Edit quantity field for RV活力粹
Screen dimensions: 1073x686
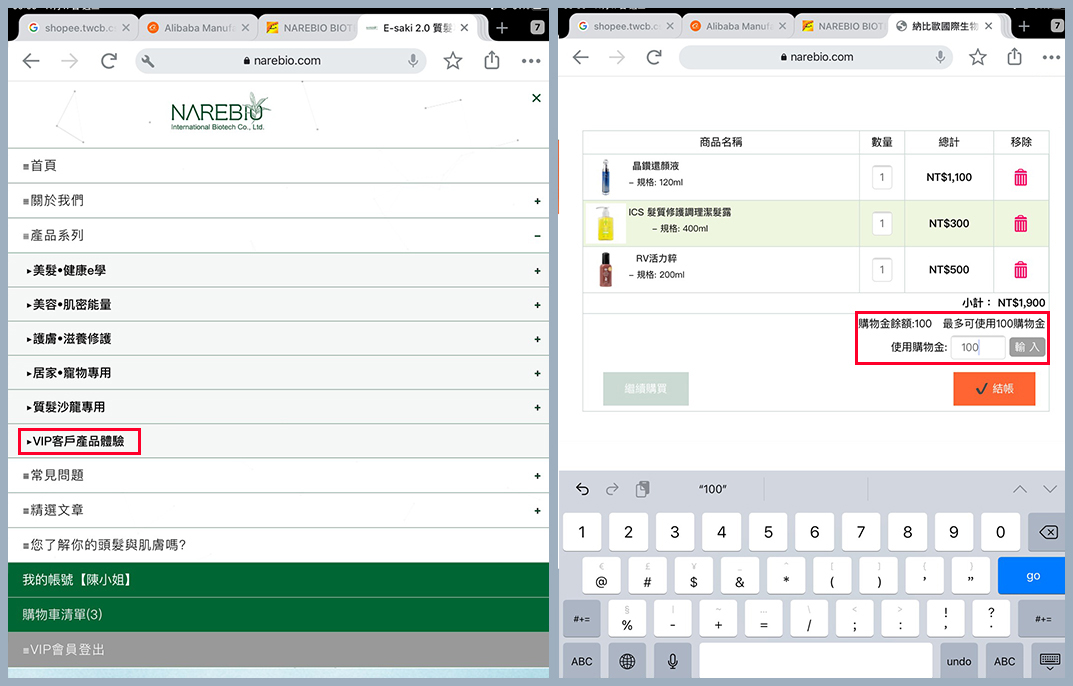[881, 269]
